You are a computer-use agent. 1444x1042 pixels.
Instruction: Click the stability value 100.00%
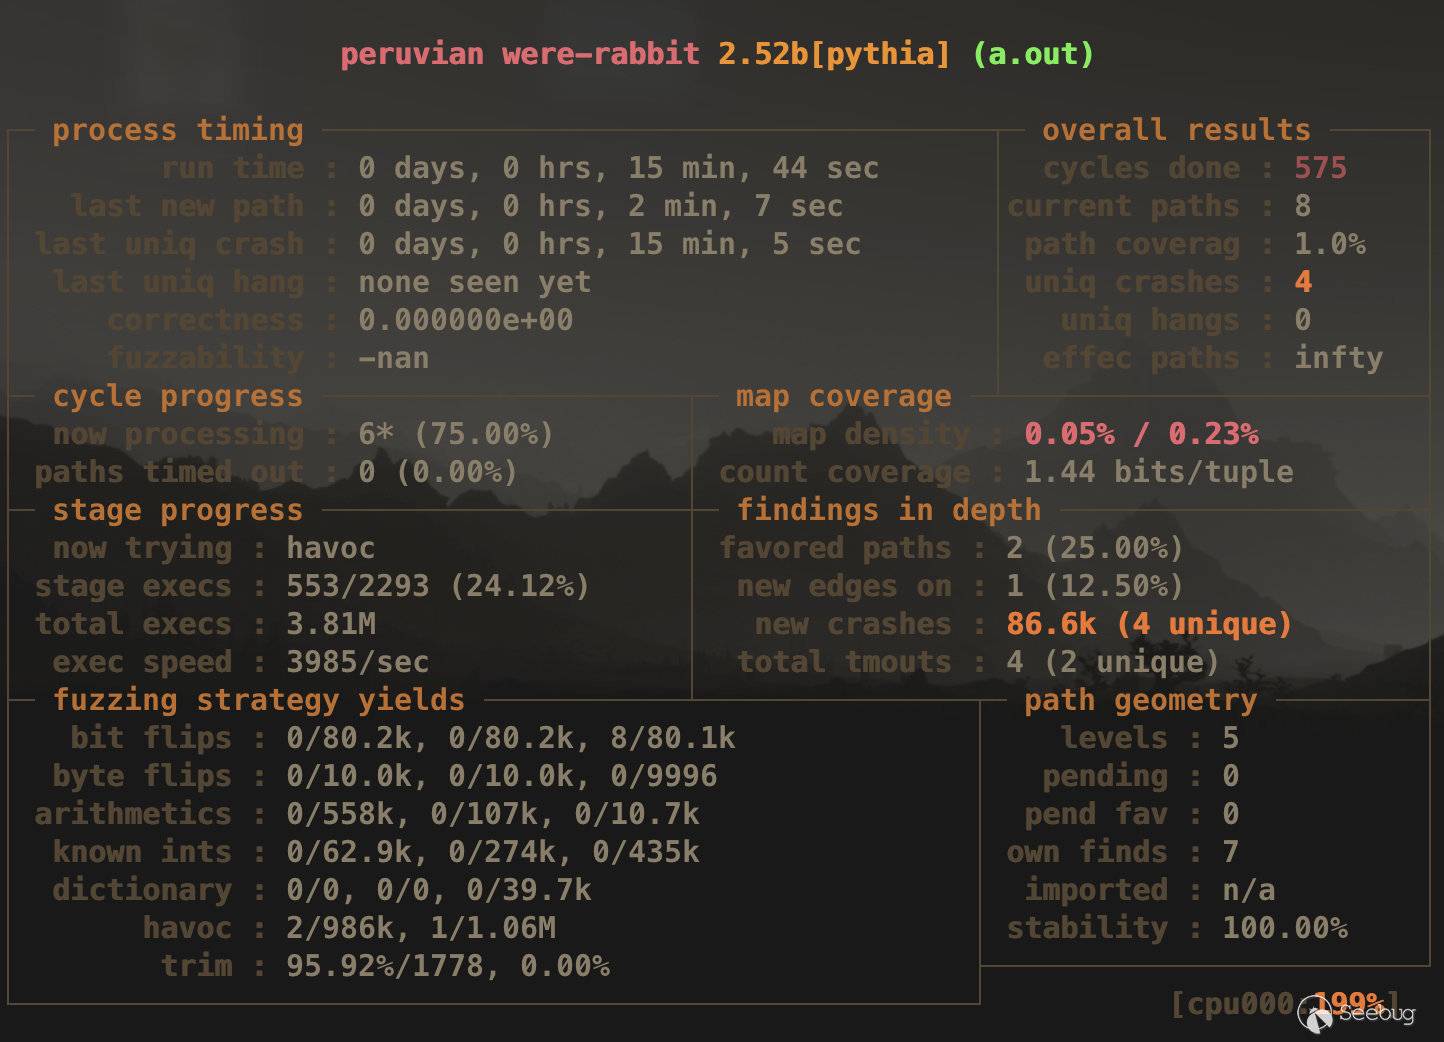pos(1284,928)
